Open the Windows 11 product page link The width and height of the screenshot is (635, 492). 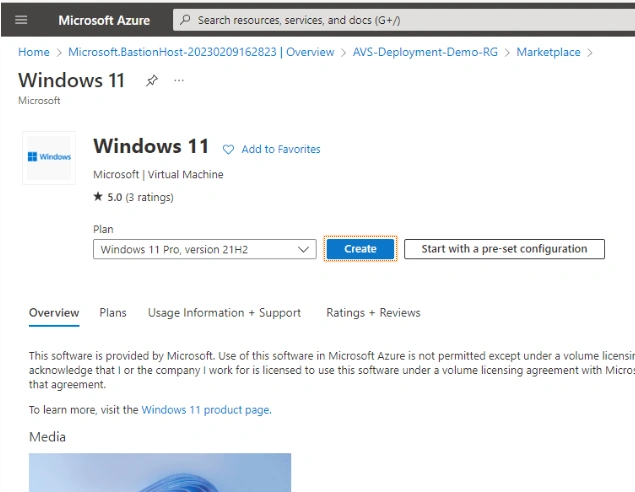click(206, 410)
